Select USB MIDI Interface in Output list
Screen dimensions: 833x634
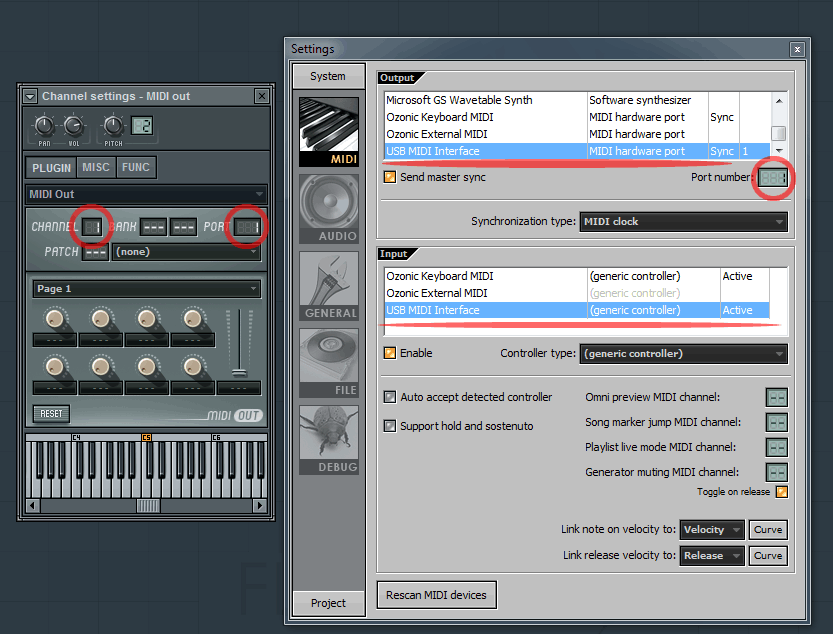(x=577, y=151)
